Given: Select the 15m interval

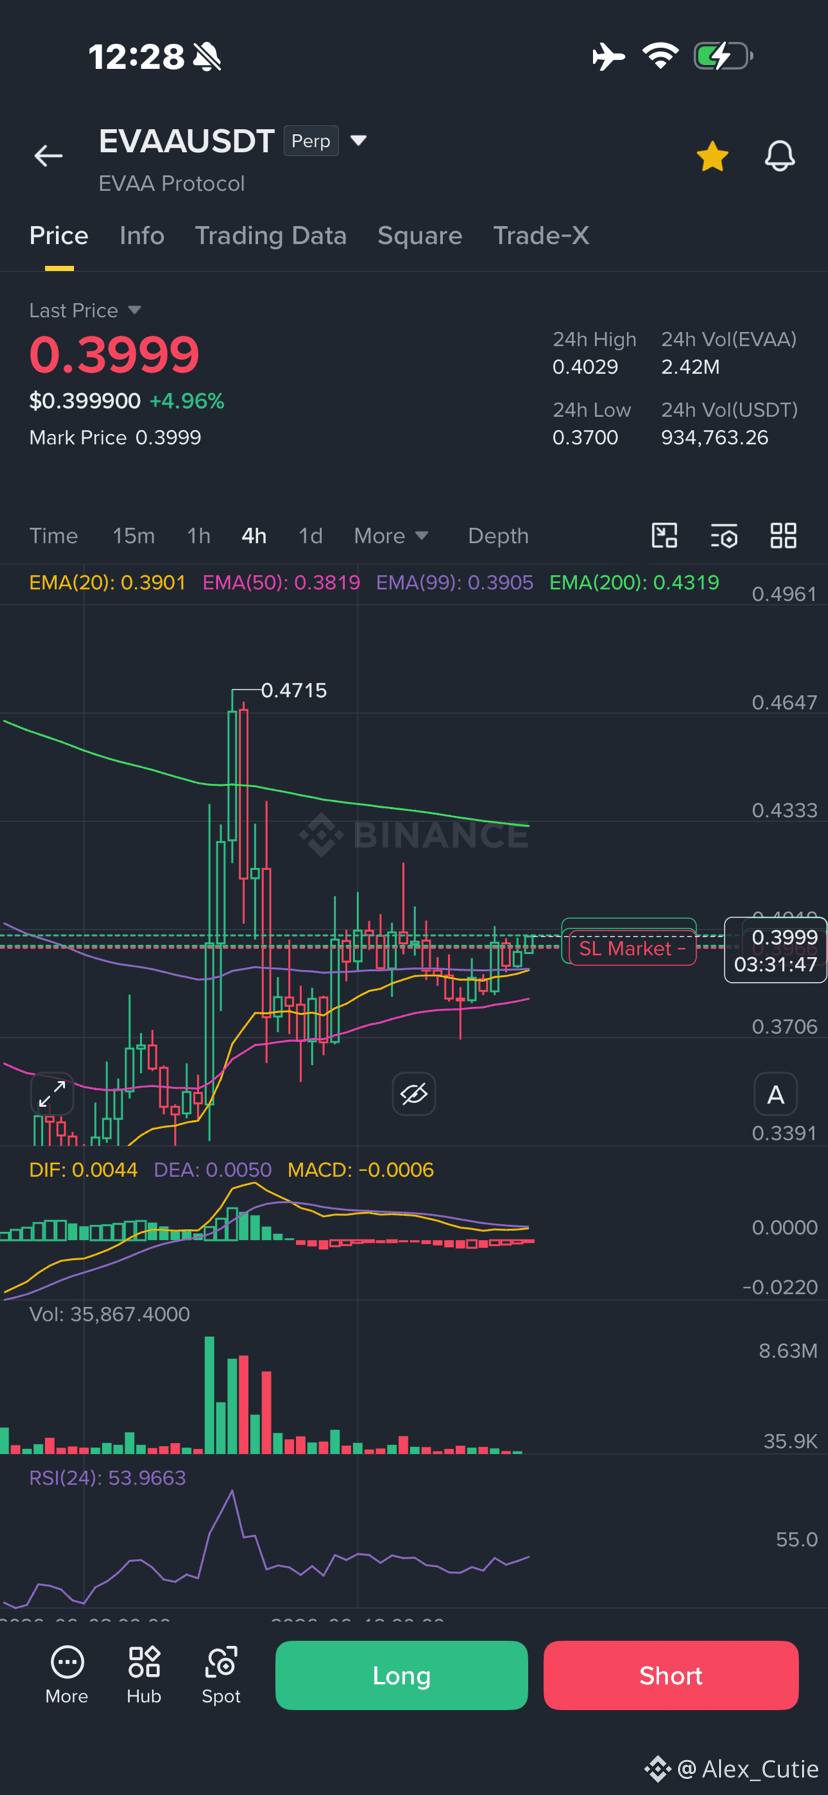Looking at the screenshot, I should pos(134,536).
